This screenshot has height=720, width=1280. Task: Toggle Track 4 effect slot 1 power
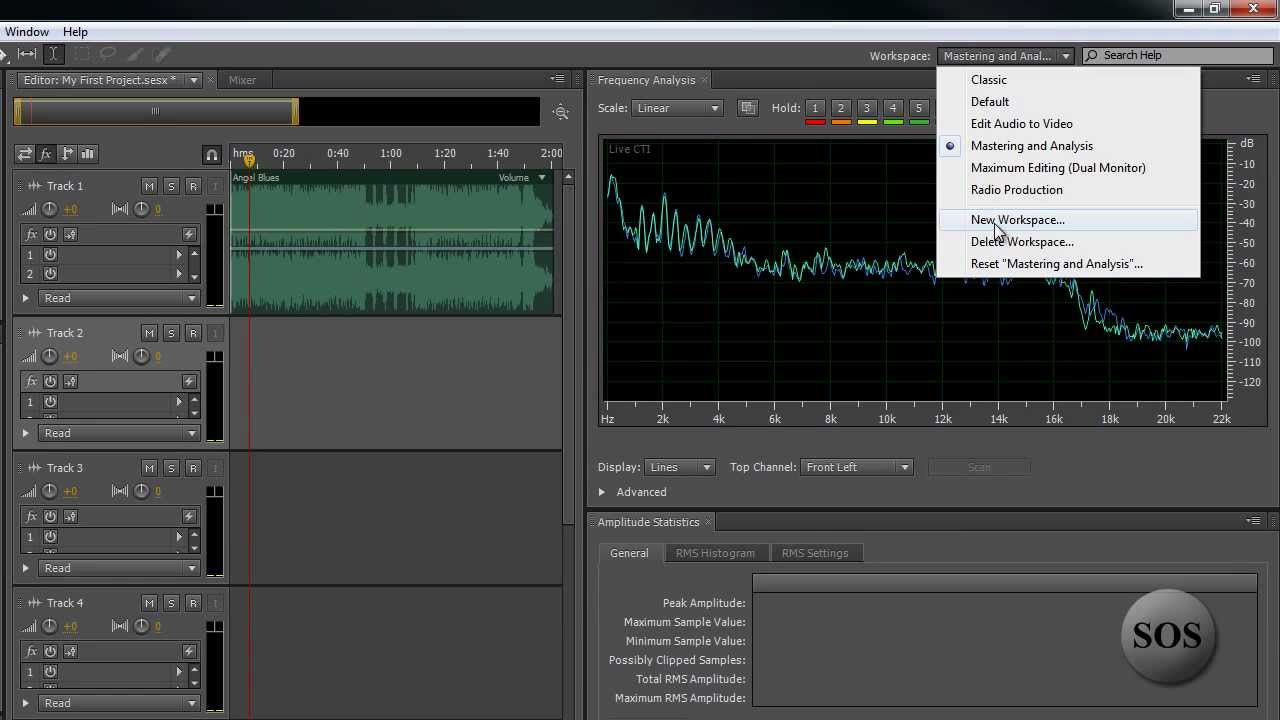point(50,672)
